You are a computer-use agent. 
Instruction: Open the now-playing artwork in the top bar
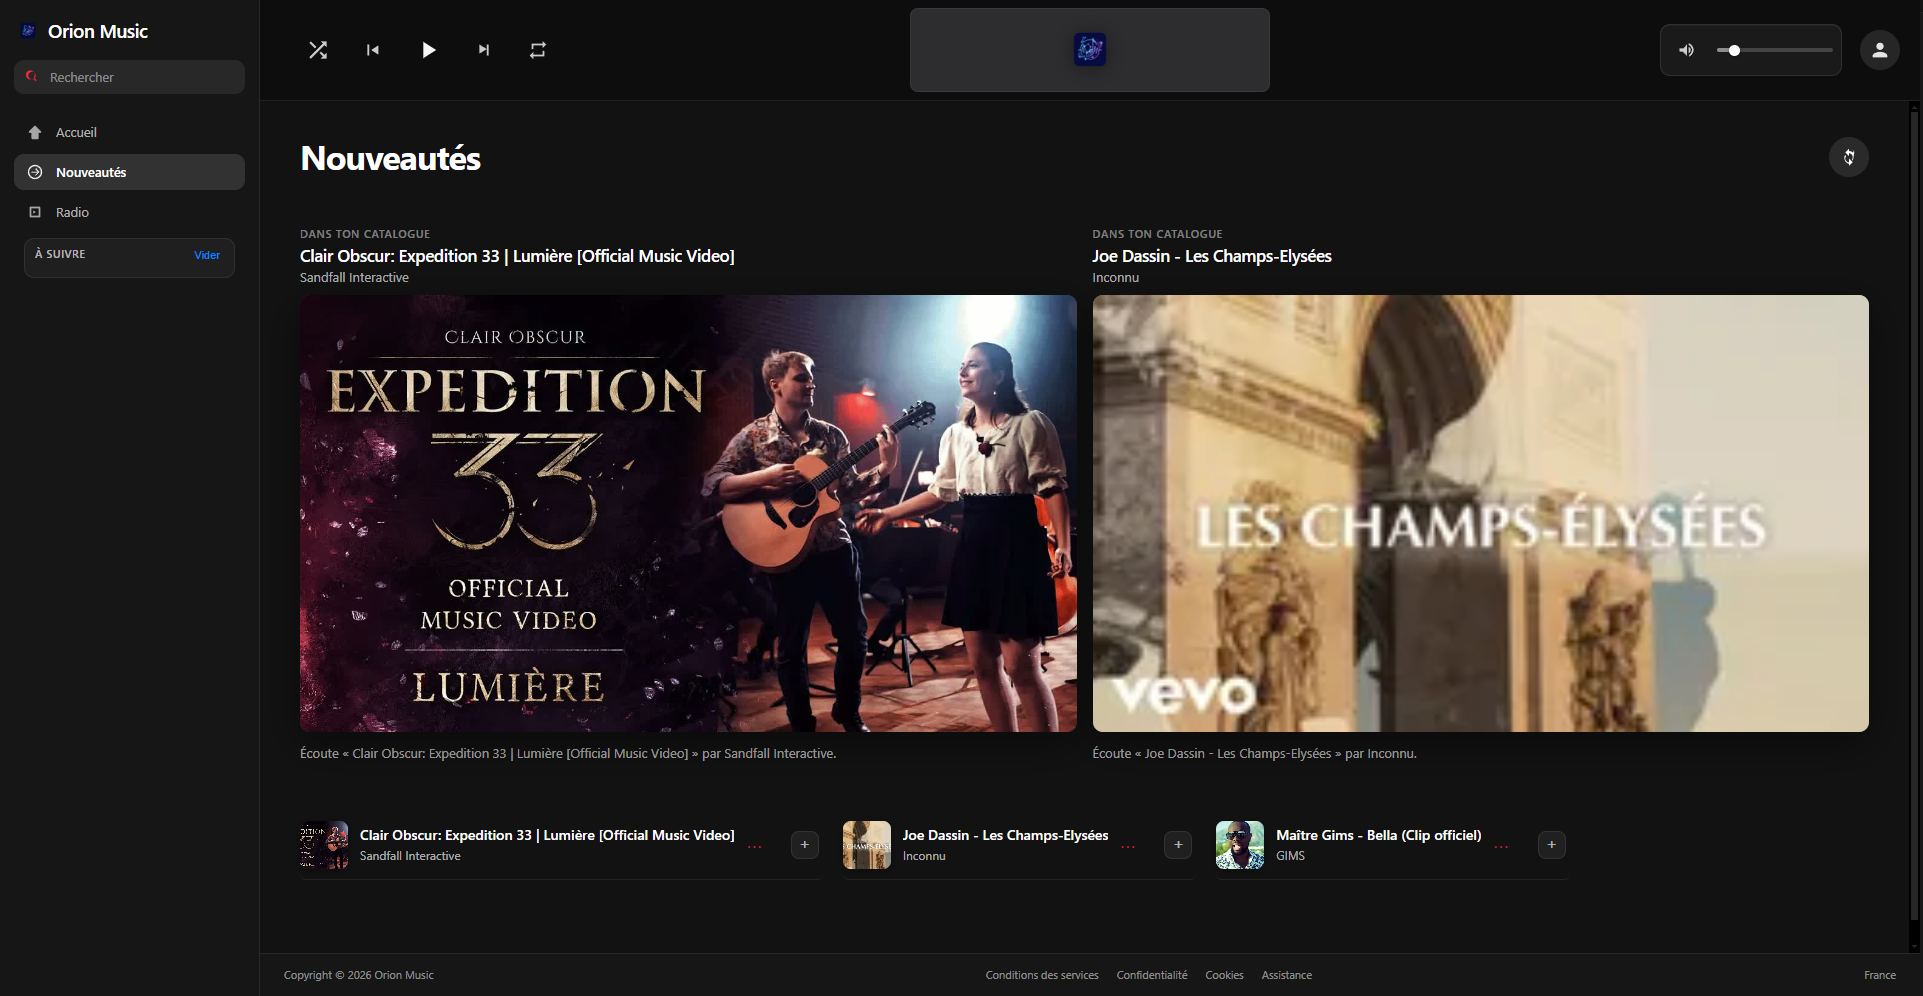[x=1090, y=49]
